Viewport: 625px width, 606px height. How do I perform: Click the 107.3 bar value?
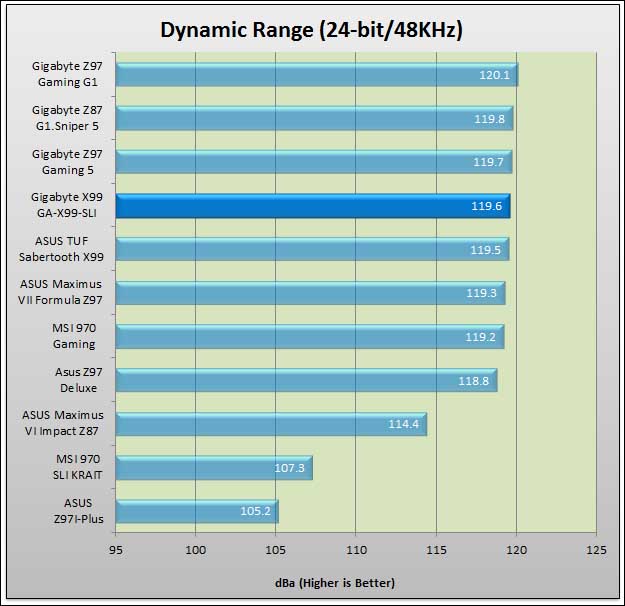point(289,468)
